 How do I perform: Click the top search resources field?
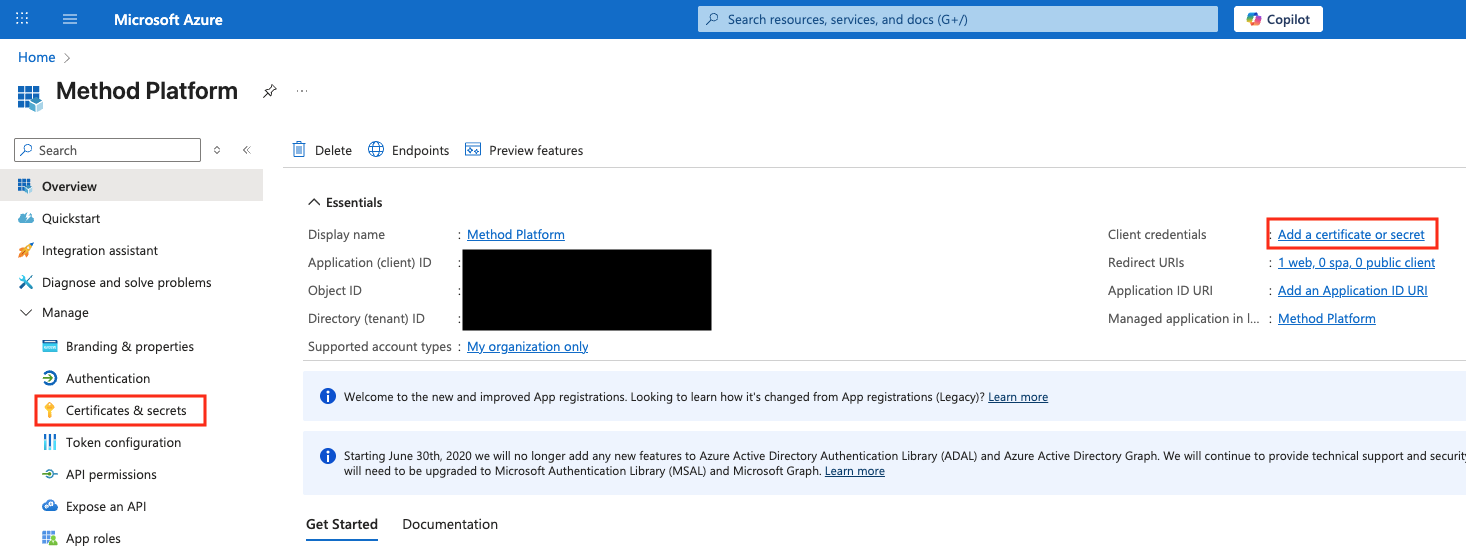pyautogui.click(x=957, y=19)
